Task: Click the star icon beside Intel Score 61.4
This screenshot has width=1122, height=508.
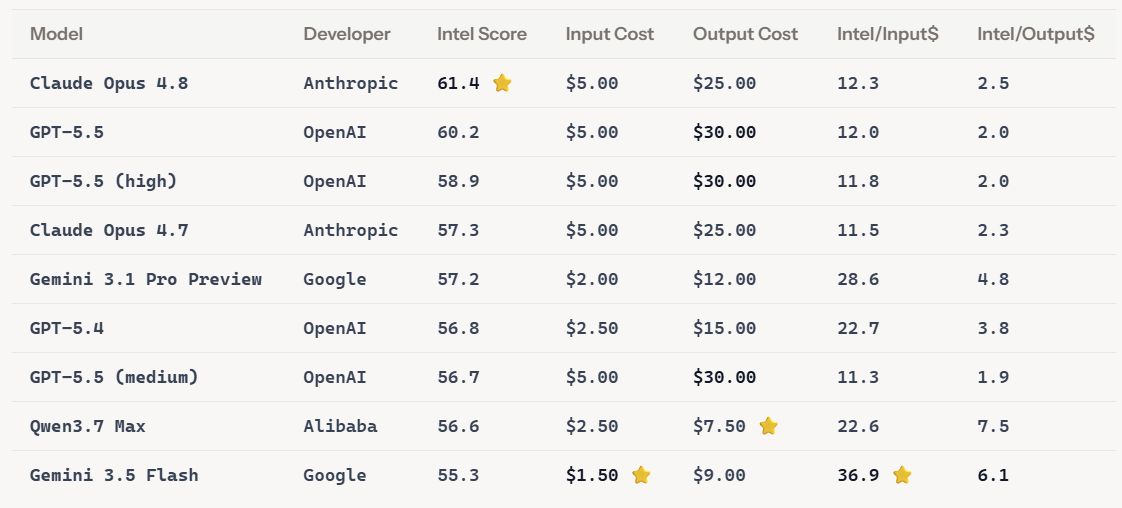Action: (x=502, y=83)
